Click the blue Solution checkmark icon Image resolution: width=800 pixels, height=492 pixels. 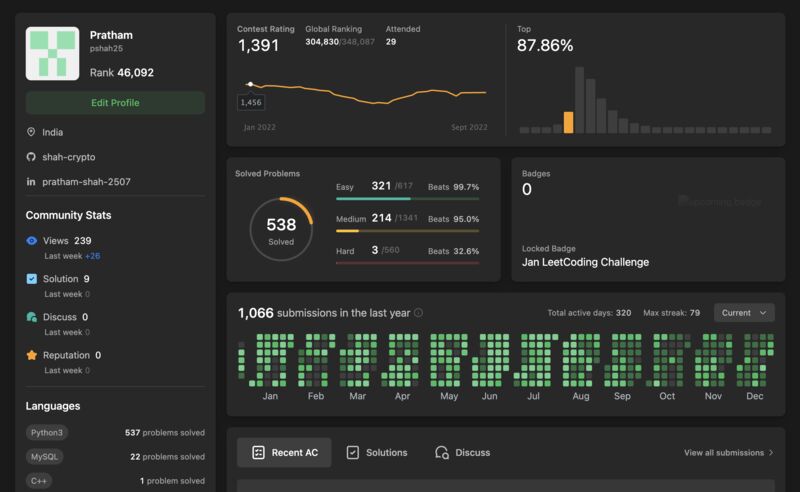pos(32,279)
